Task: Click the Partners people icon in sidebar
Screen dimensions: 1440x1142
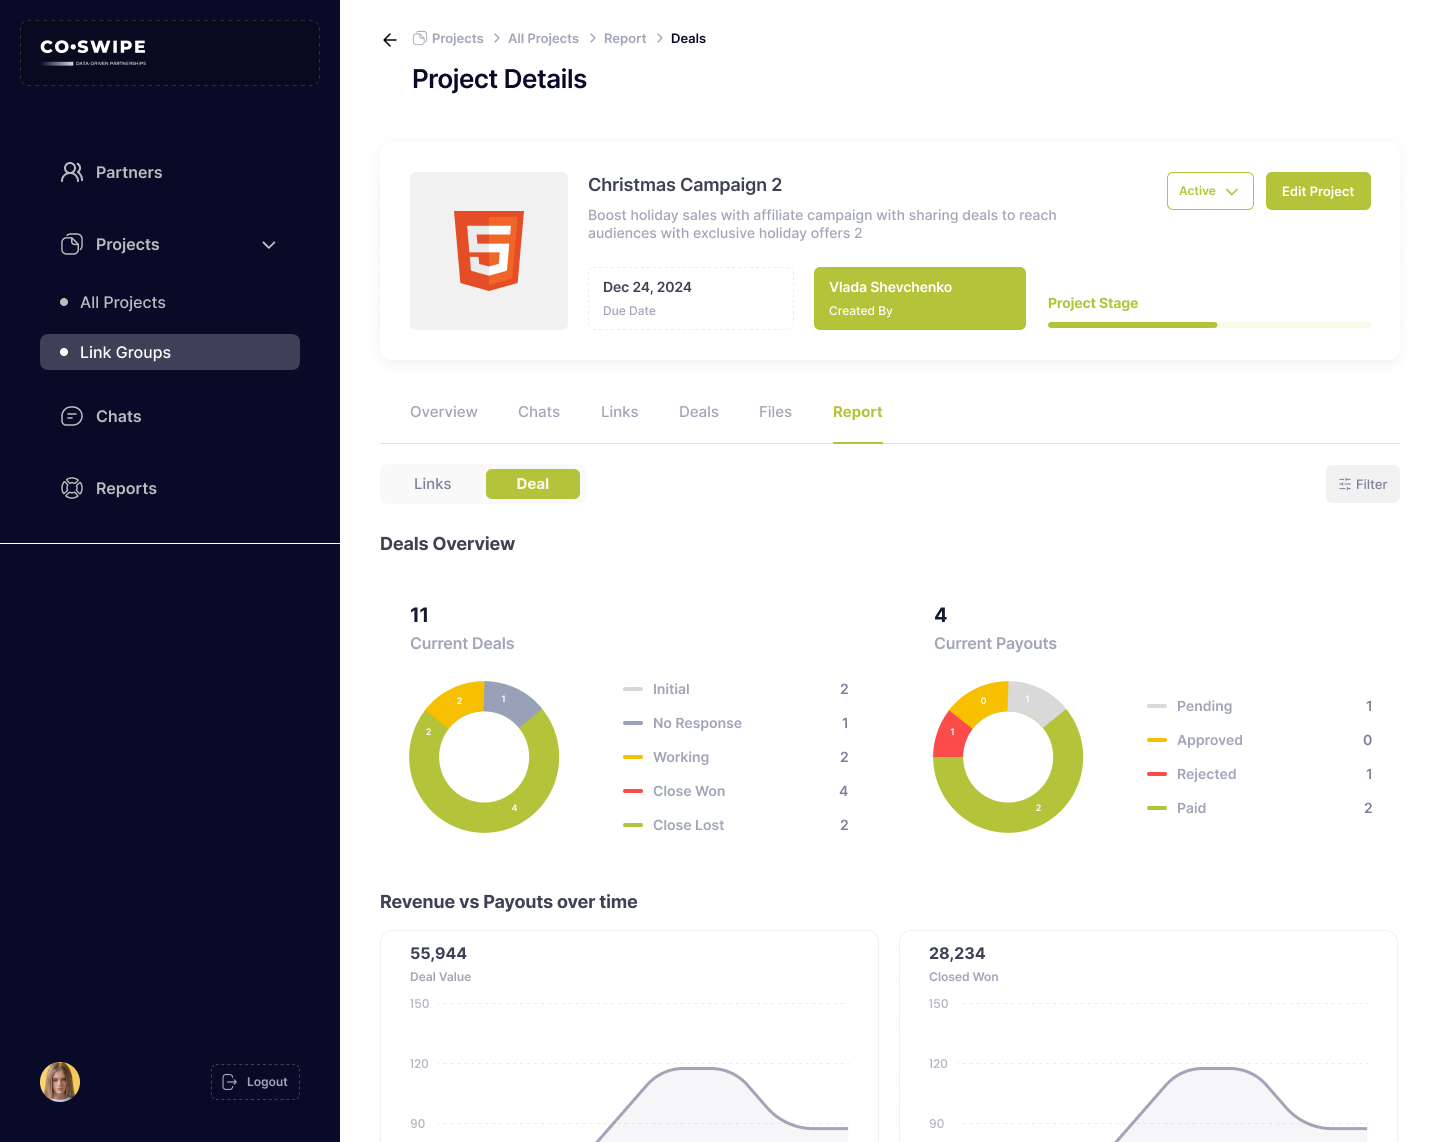Action: tap(72, 172)
